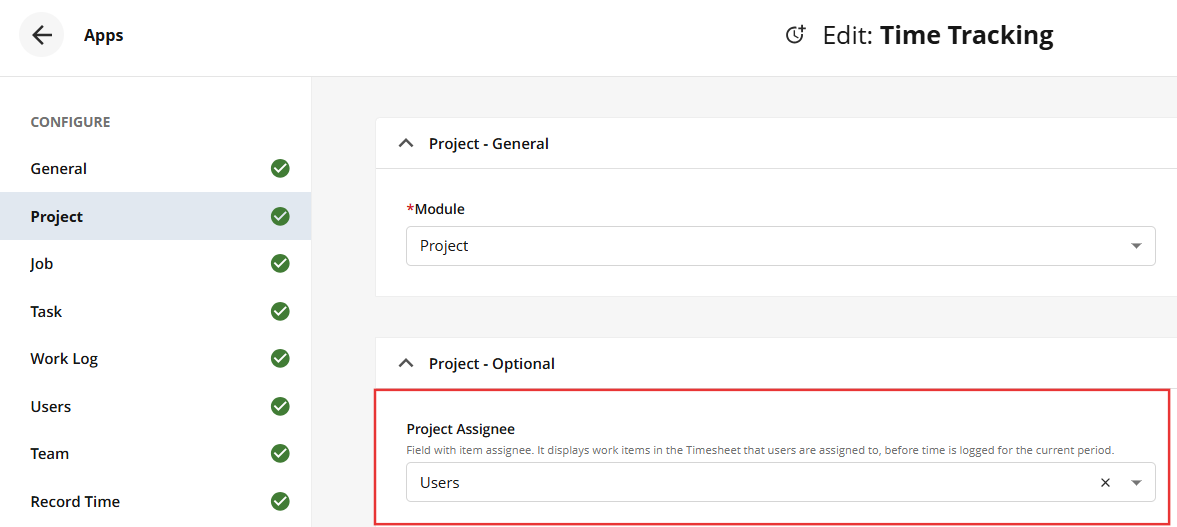1177x527 pixels.
Task: Click green checkmark beside Team
Action: pyautogui.click(x=280, y=453)
